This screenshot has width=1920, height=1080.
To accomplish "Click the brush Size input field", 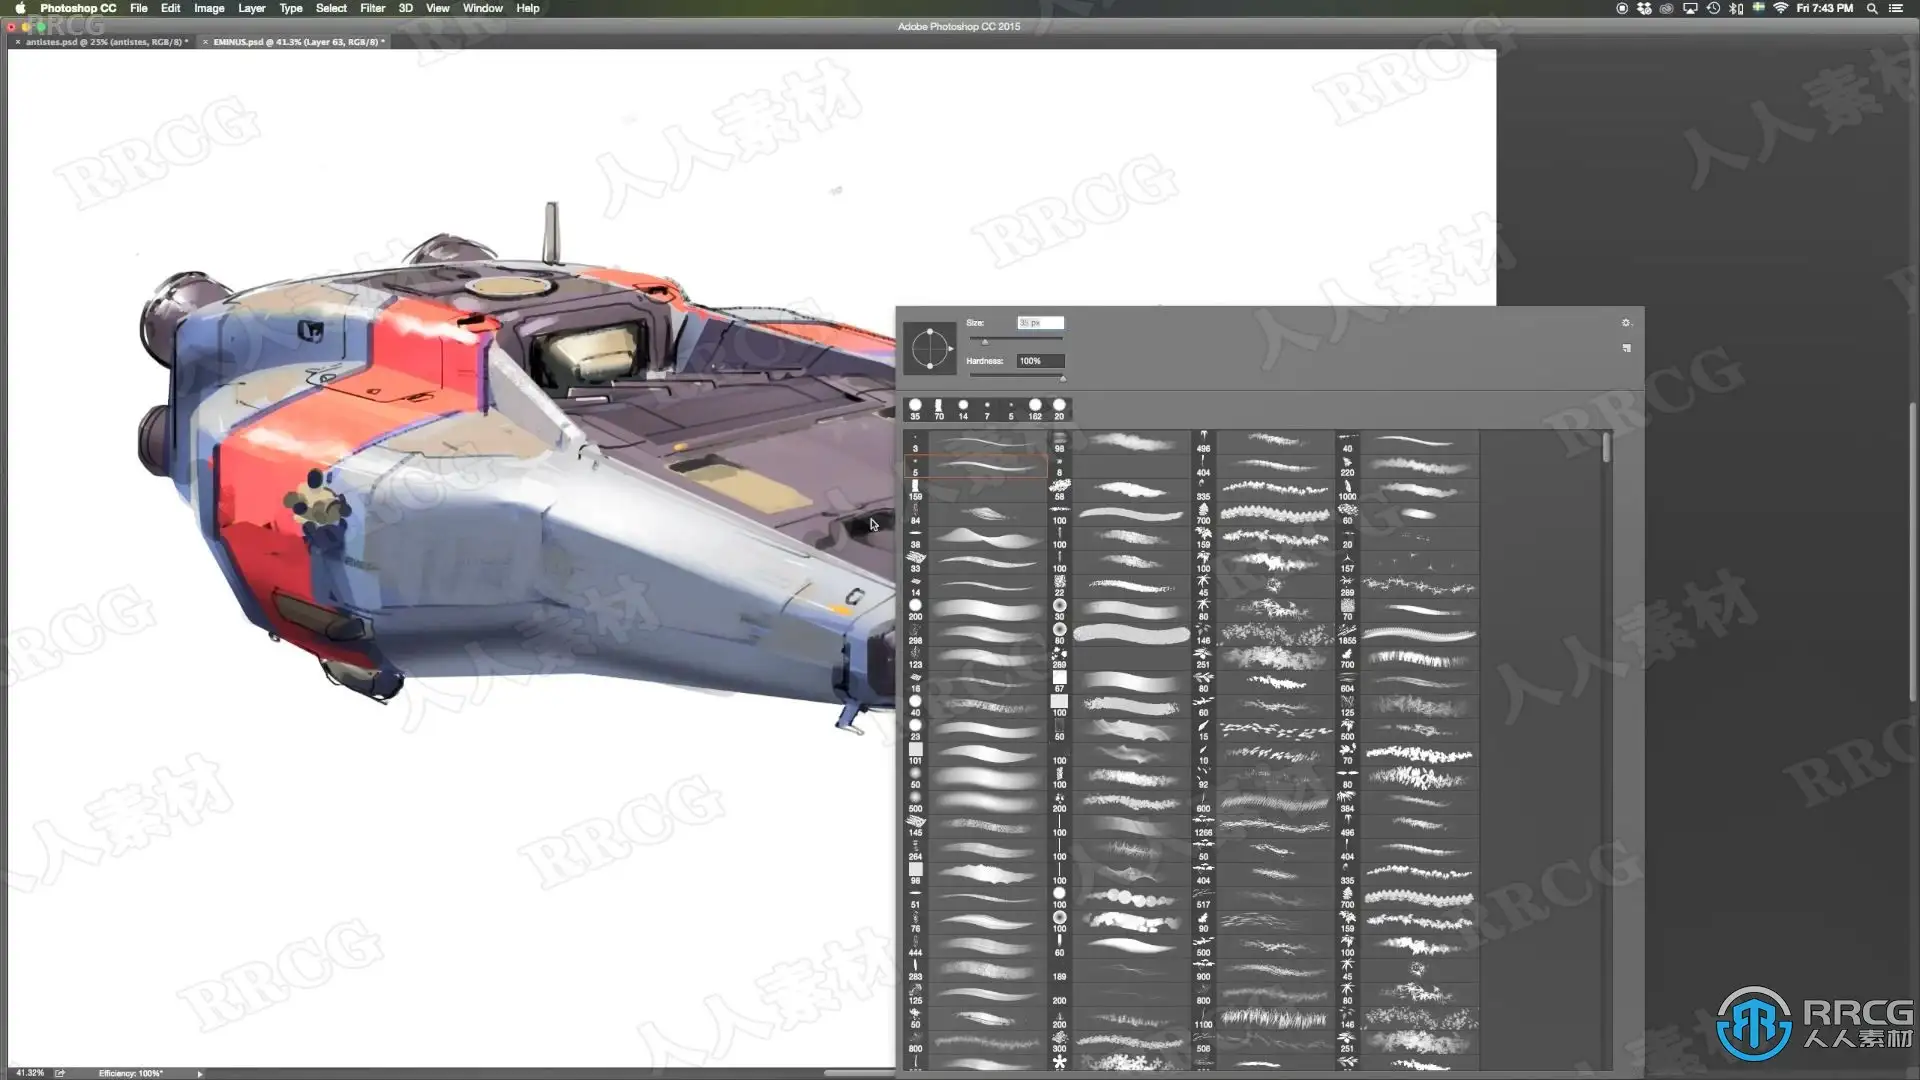I will (1040, 323).
